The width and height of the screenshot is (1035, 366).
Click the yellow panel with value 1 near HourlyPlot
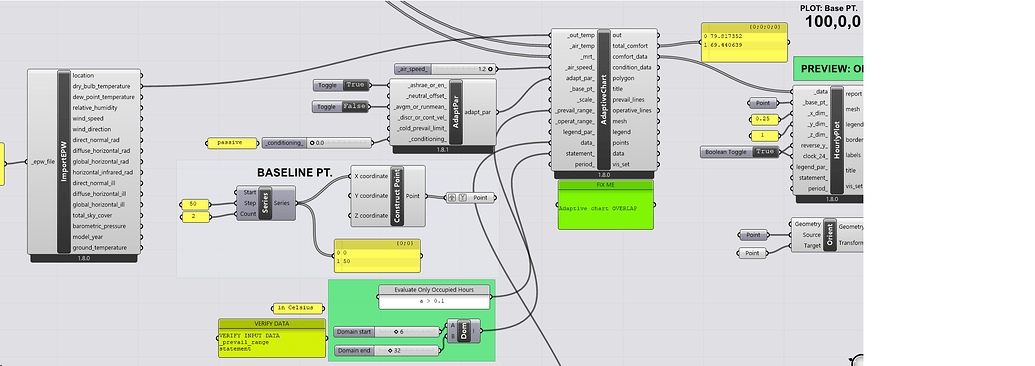[764, 135]
